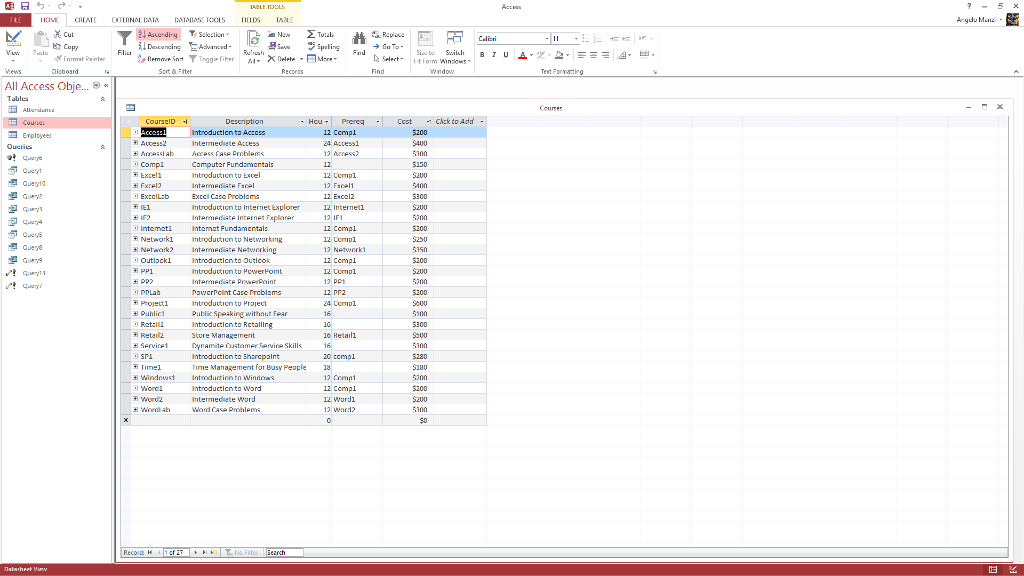Viewport: 1024px width, 576px height.
Task: Sort records with the Ascending icon
Action: coord(141,34)
